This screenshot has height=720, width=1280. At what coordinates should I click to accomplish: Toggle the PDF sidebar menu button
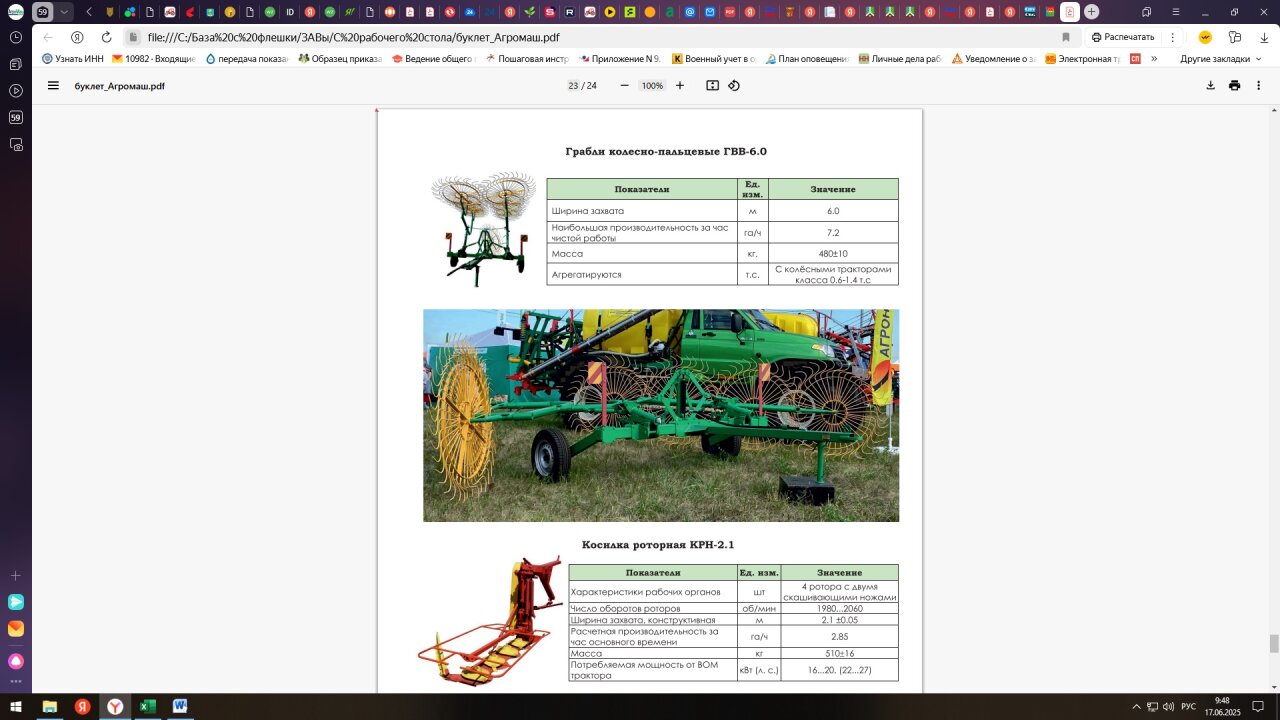click(53, 86)
